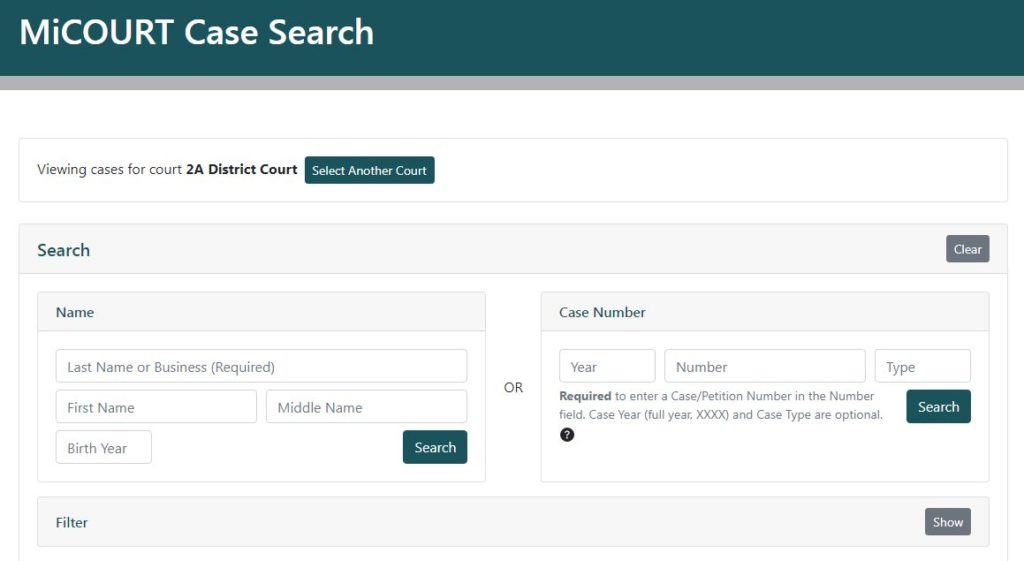
Task: Click the Search section heading
Action: coord(64,250)
